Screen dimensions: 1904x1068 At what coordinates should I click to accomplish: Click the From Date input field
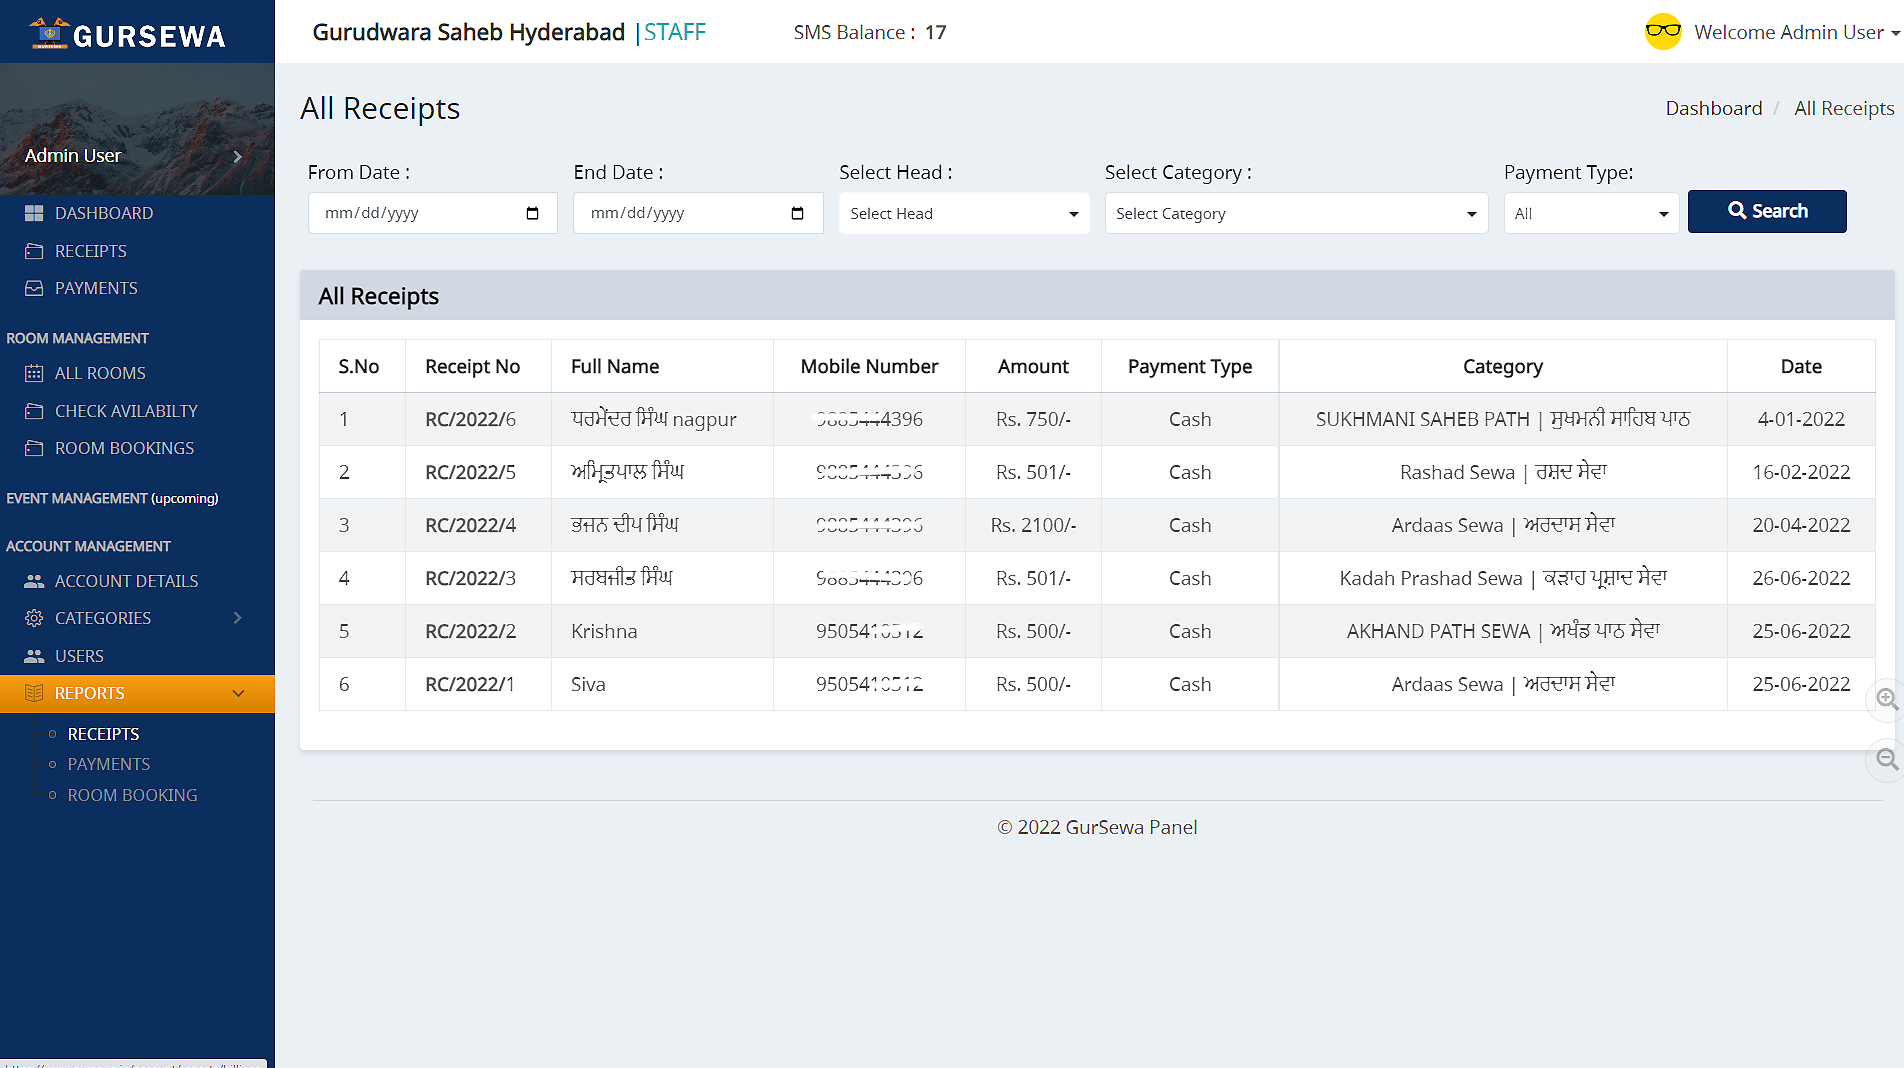point(415,213)
